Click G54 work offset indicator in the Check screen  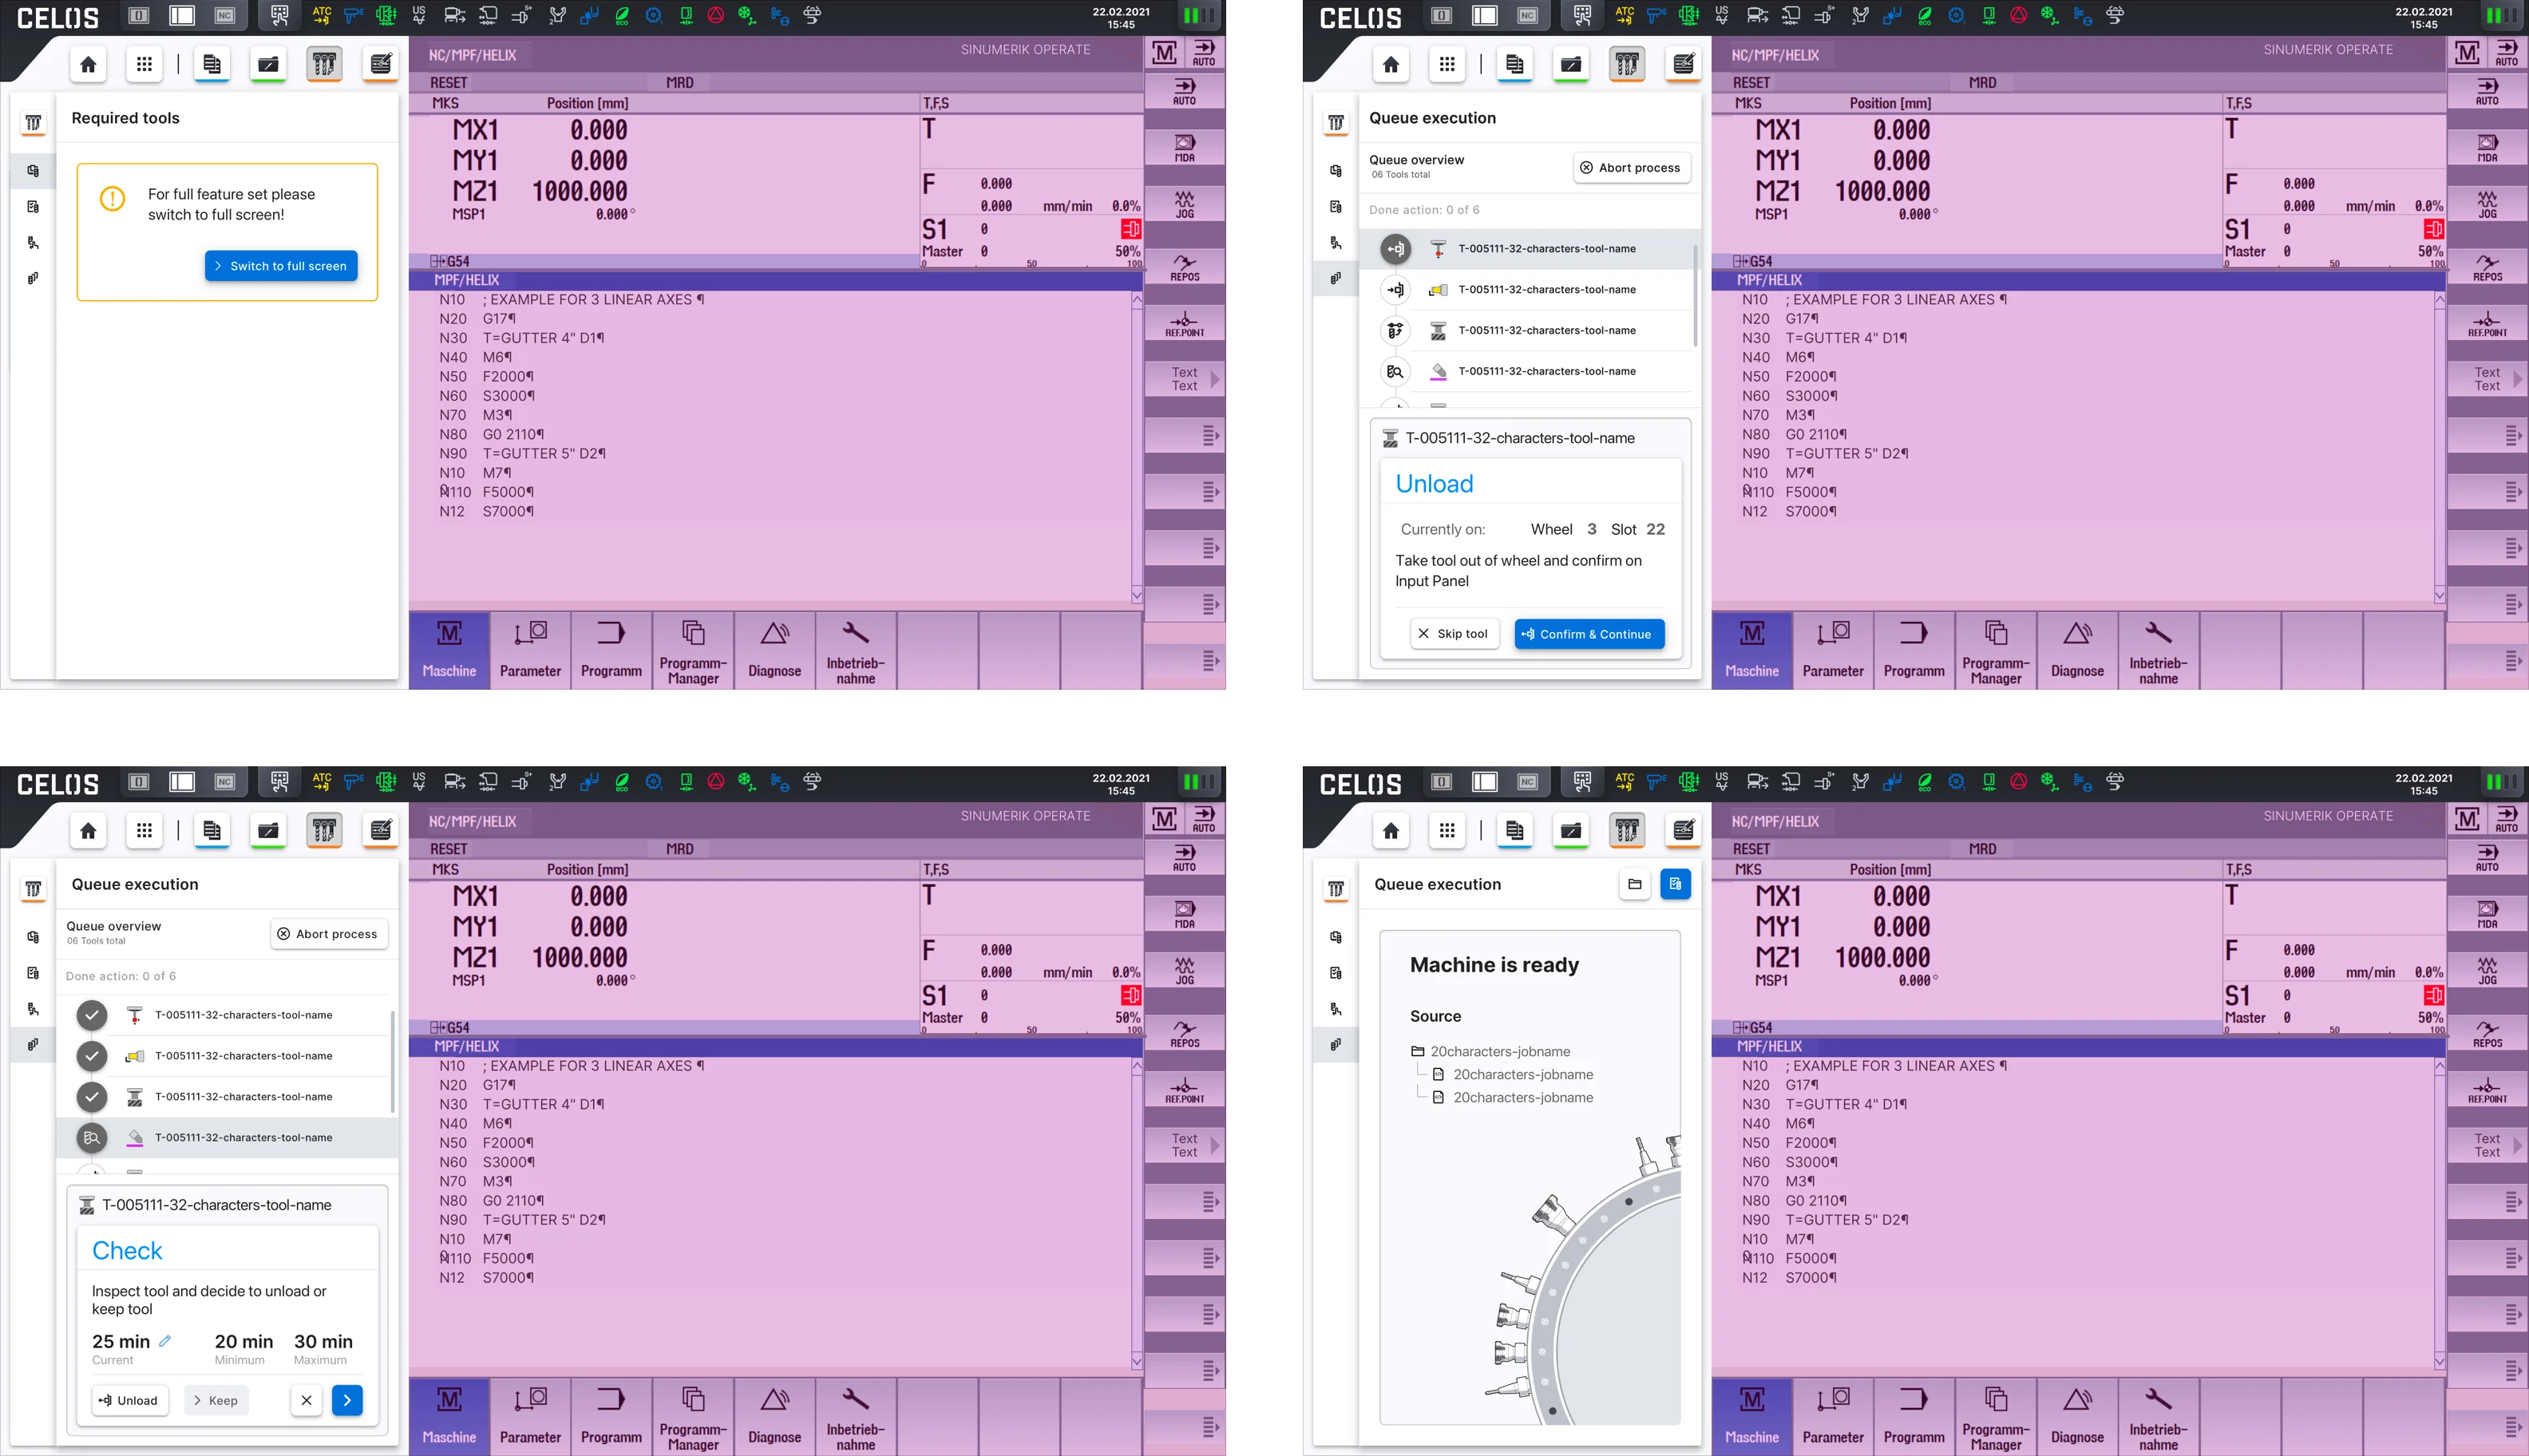(x=450, y=1028)
